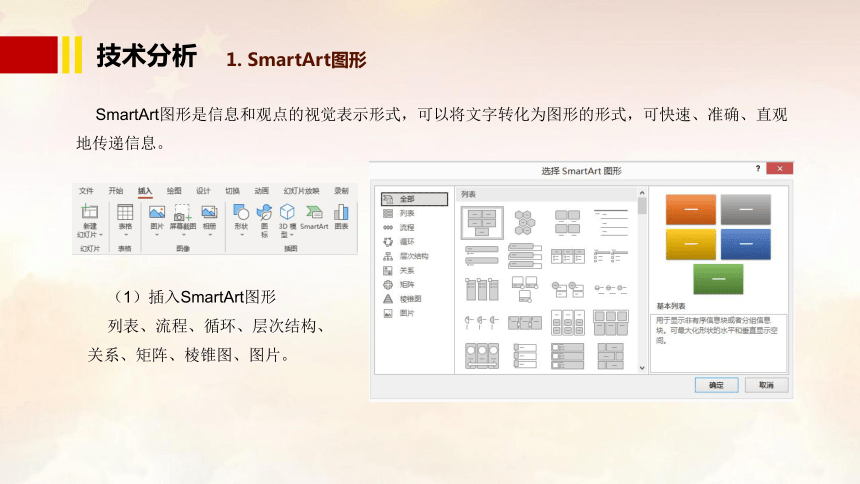Open the 录制 tab
Viewport: 860px width, 484px height.
[x=341, y=190]
